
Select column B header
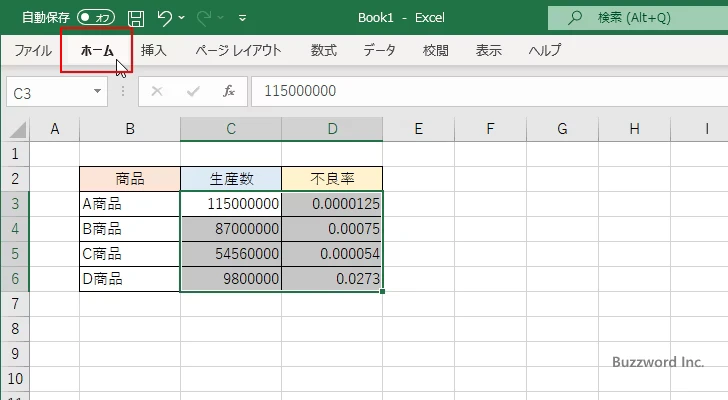click(130, 129)
